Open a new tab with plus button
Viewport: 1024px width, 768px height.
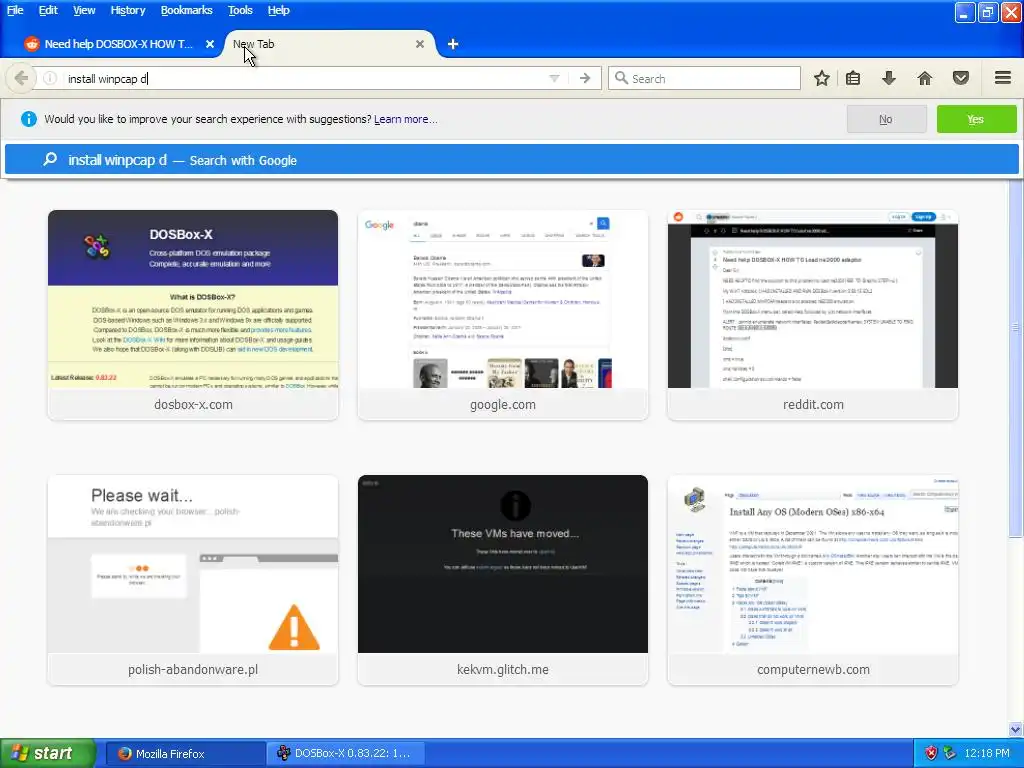pos(453,44)
